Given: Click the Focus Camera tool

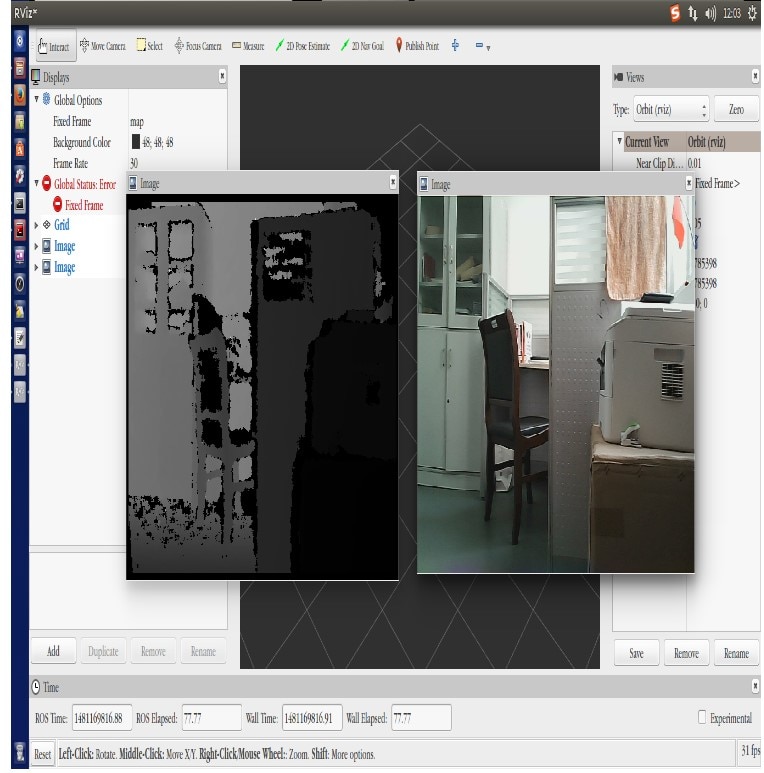Looking at the screenshot, I should [x=198, y=46].
